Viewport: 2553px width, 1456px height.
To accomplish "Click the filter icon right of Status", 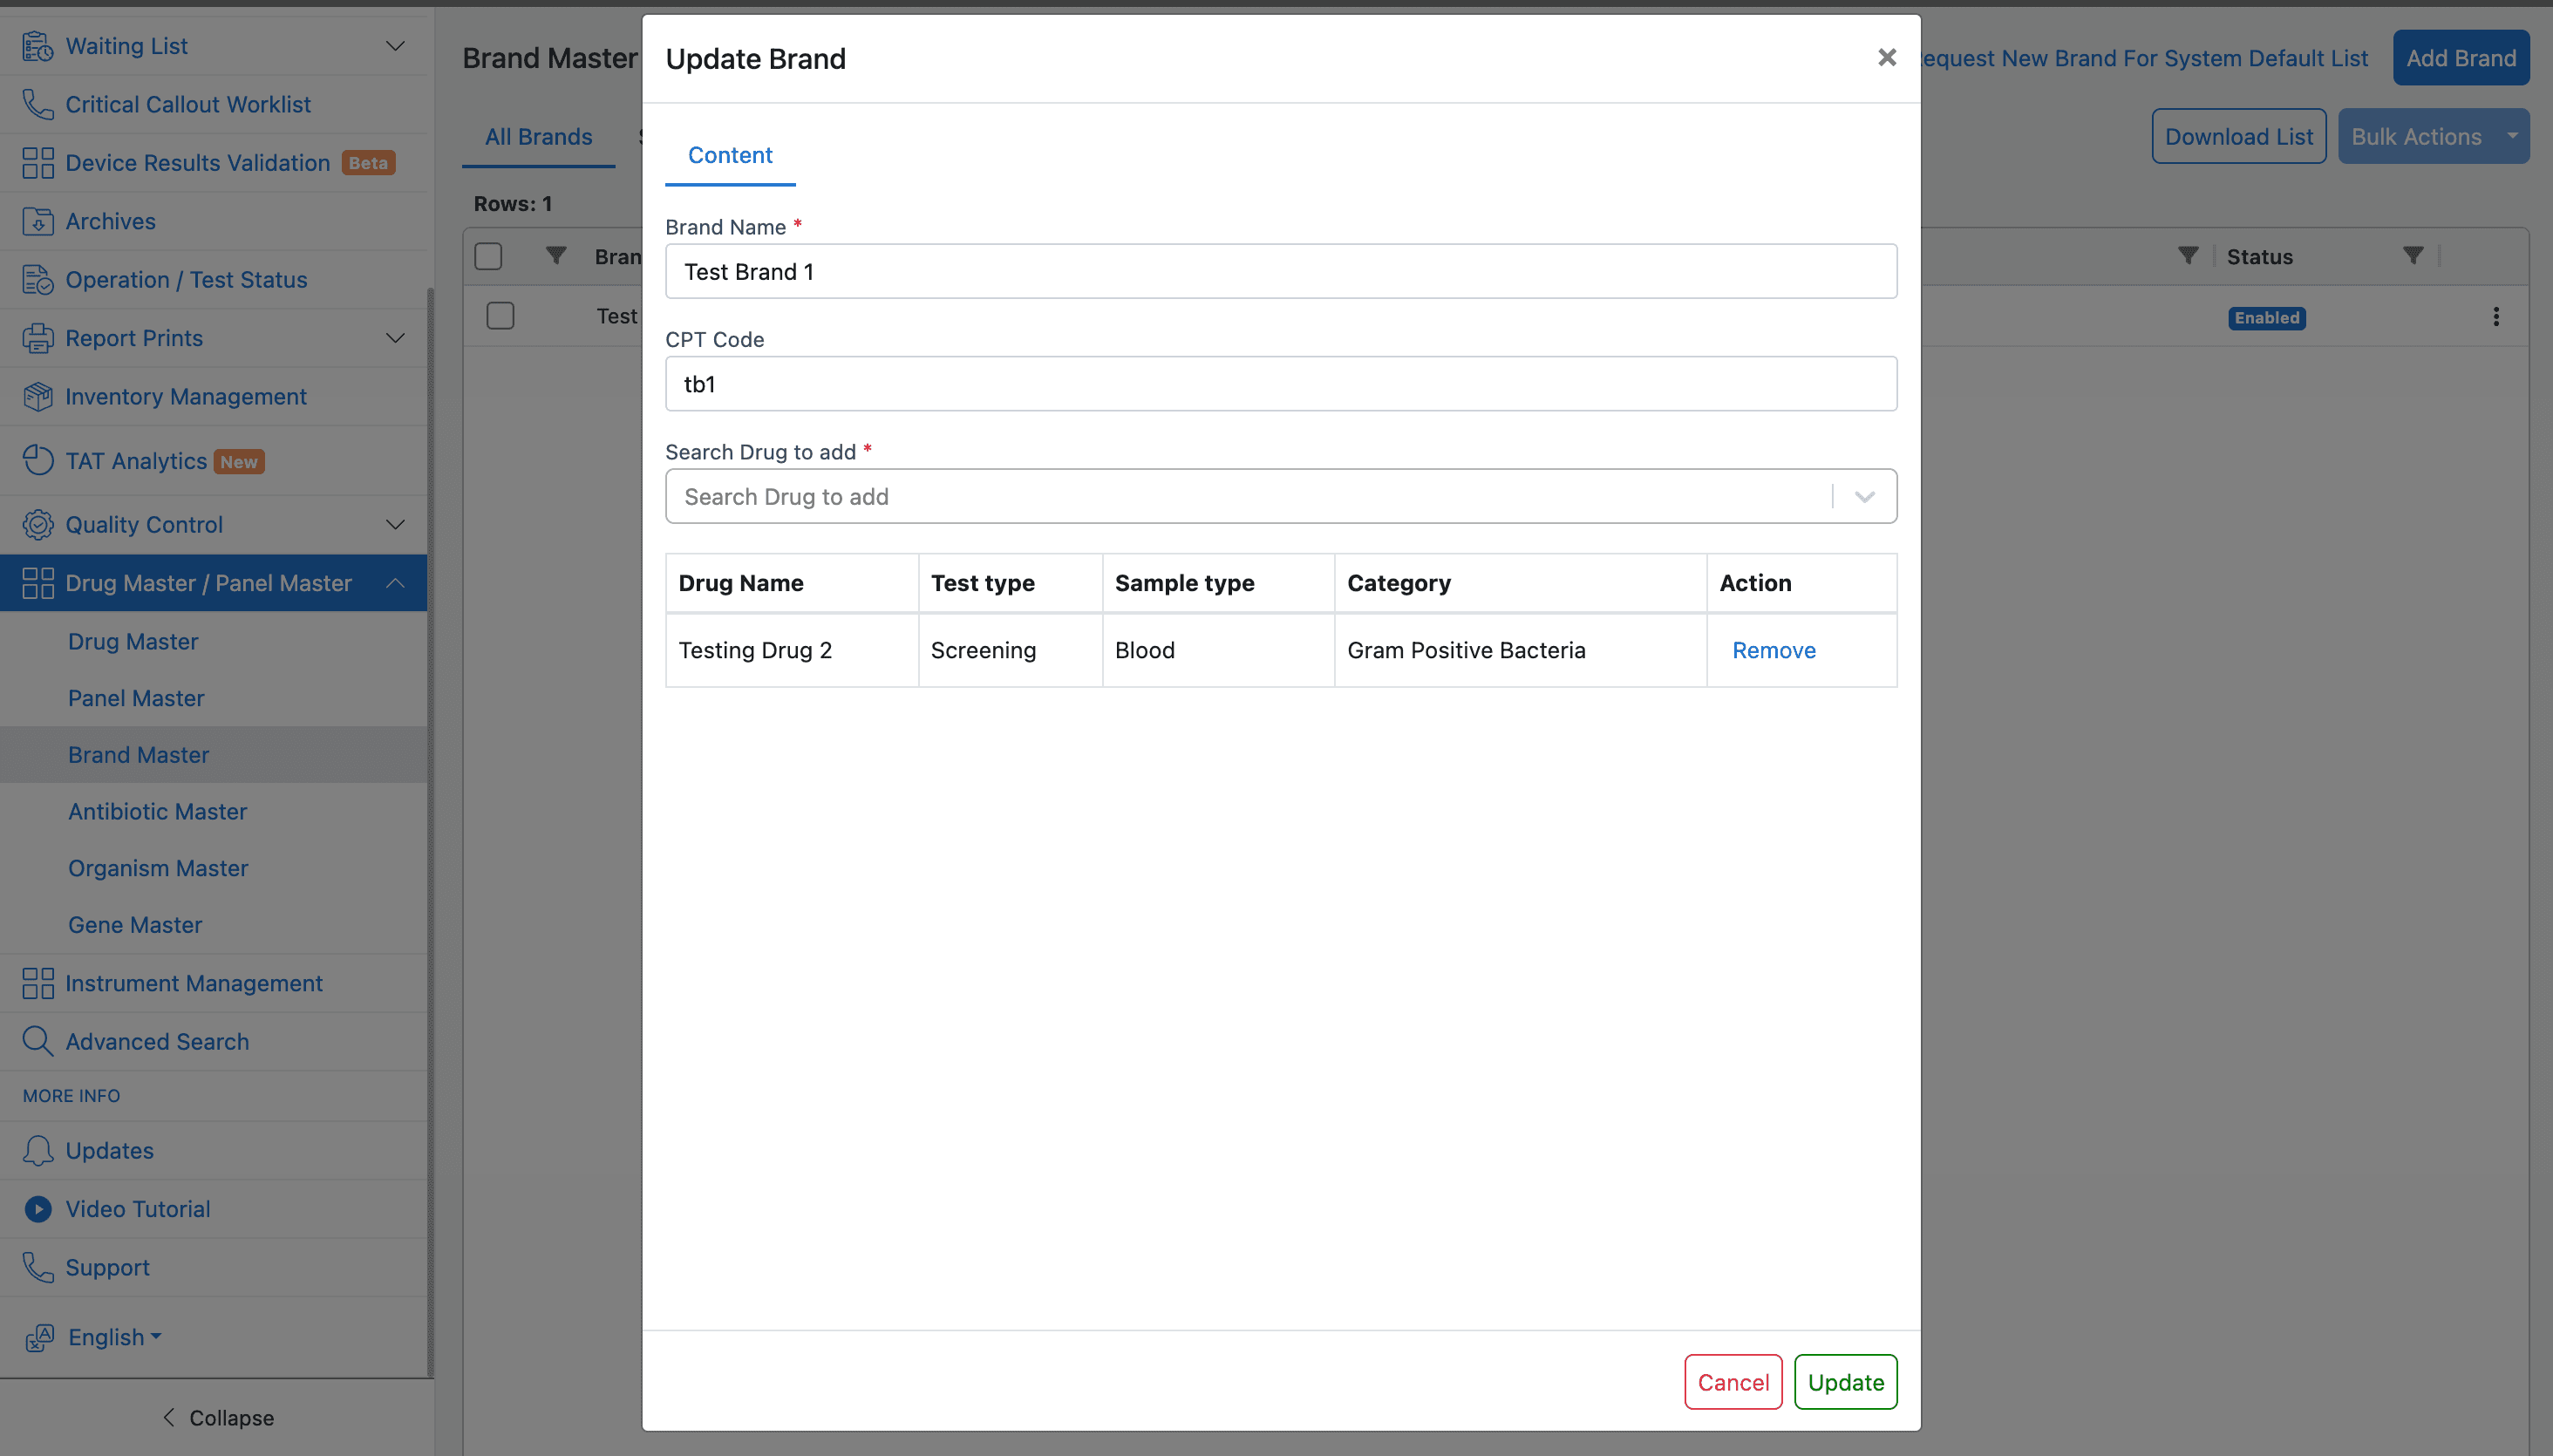I will (x=2413, y=256).
